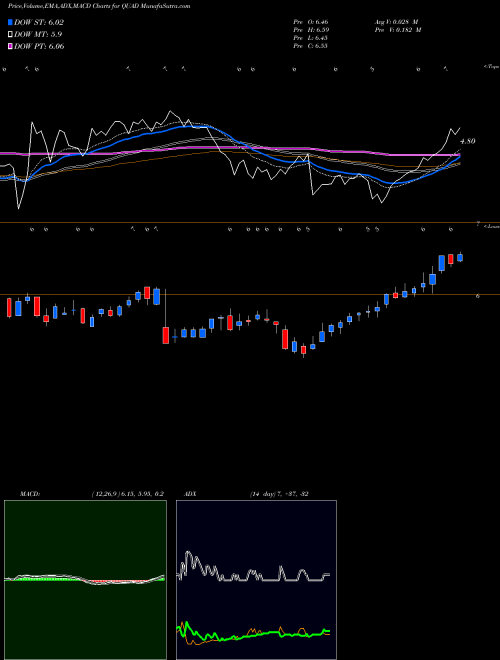Click the 'Pre L: 6.43' value
This screenshot has width=500, height=660.
[311, 38]
